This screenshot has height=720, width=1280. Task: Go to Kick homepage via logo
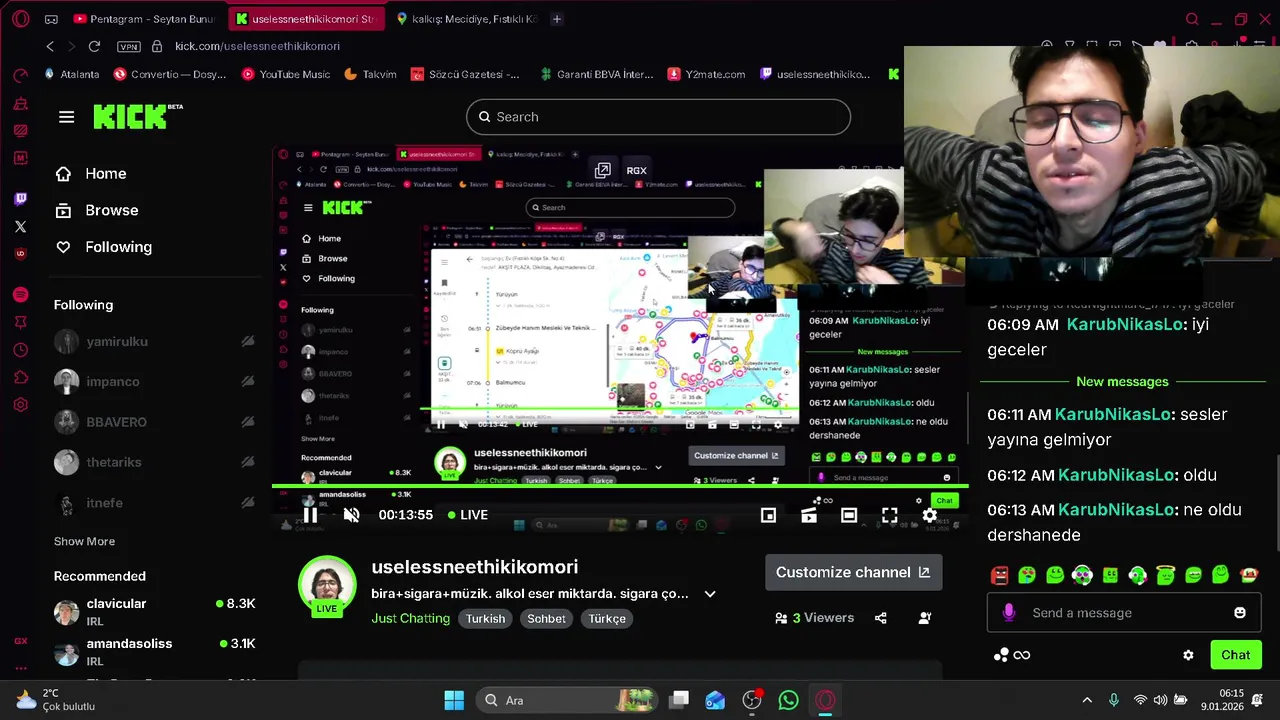(x=137, y=116)
